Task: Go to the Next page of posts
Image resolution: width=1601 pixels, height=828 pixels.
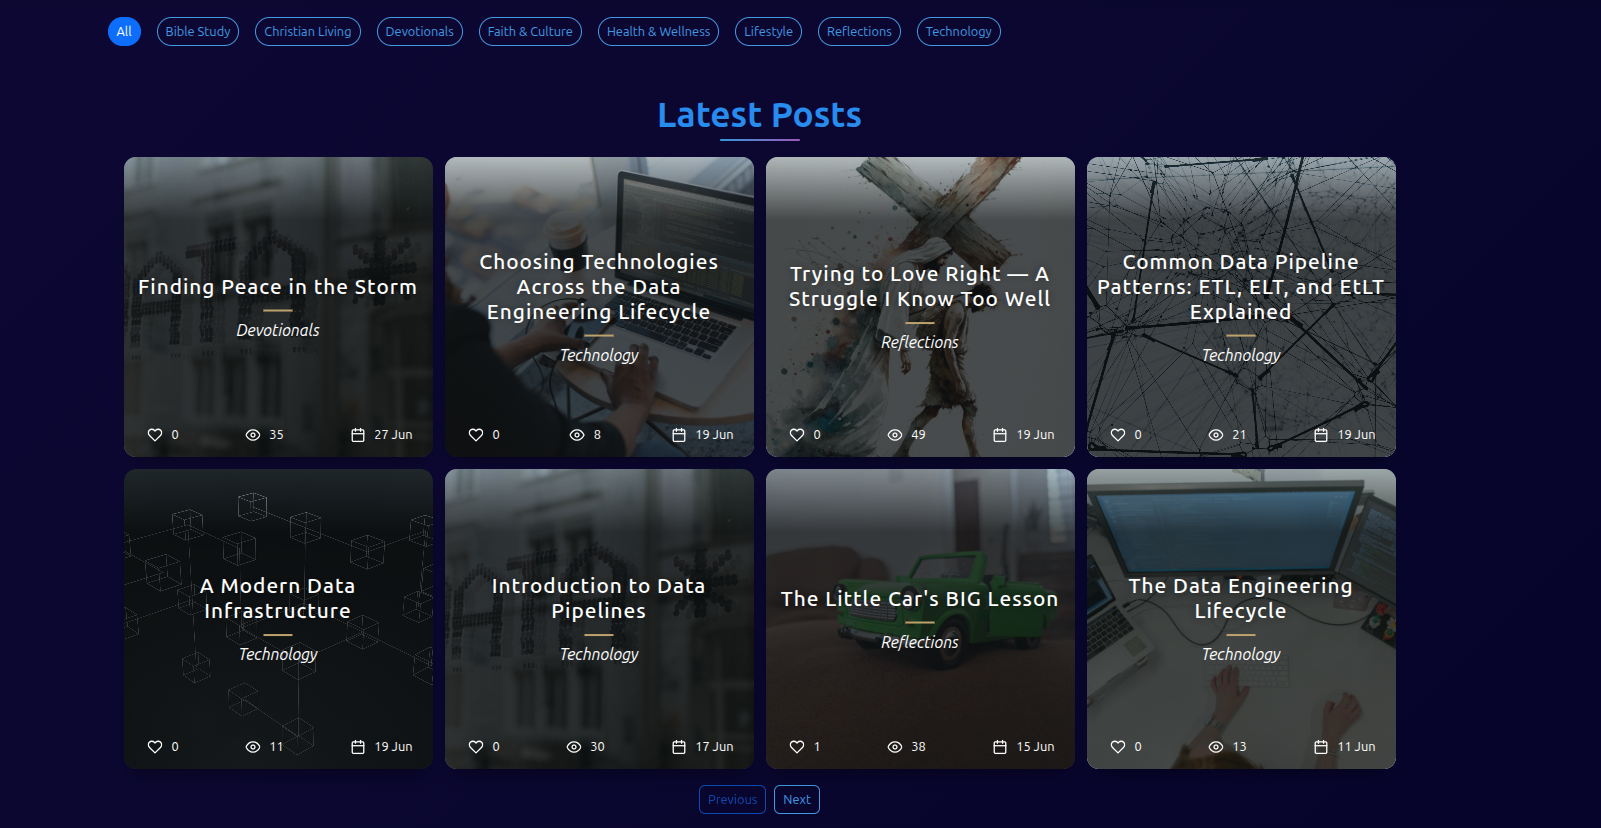Action: [x=797, y=800]
